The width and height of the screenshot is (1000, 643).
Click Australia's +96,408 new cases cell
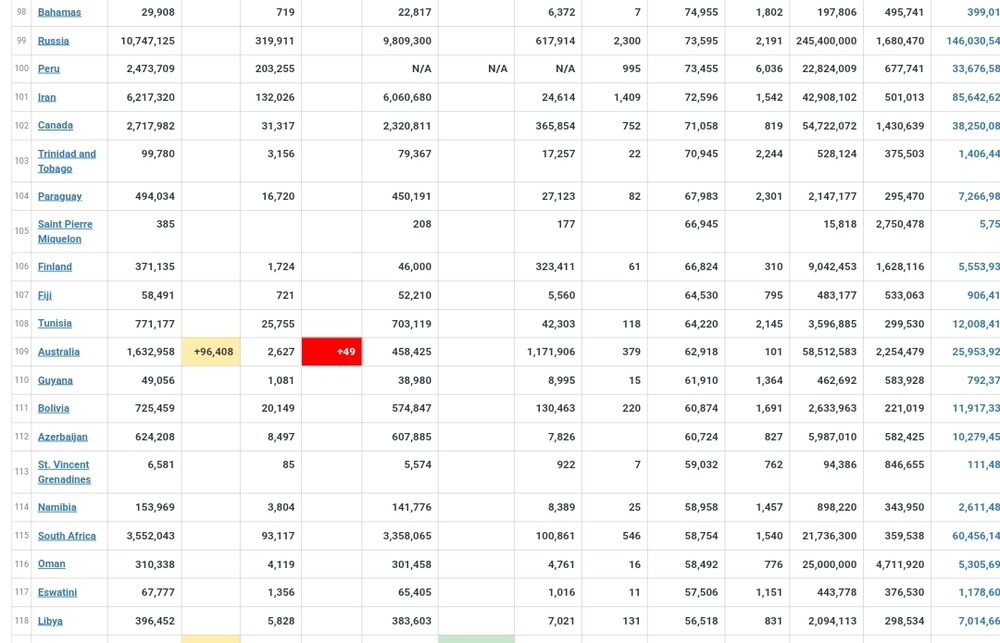pos(211,352)
